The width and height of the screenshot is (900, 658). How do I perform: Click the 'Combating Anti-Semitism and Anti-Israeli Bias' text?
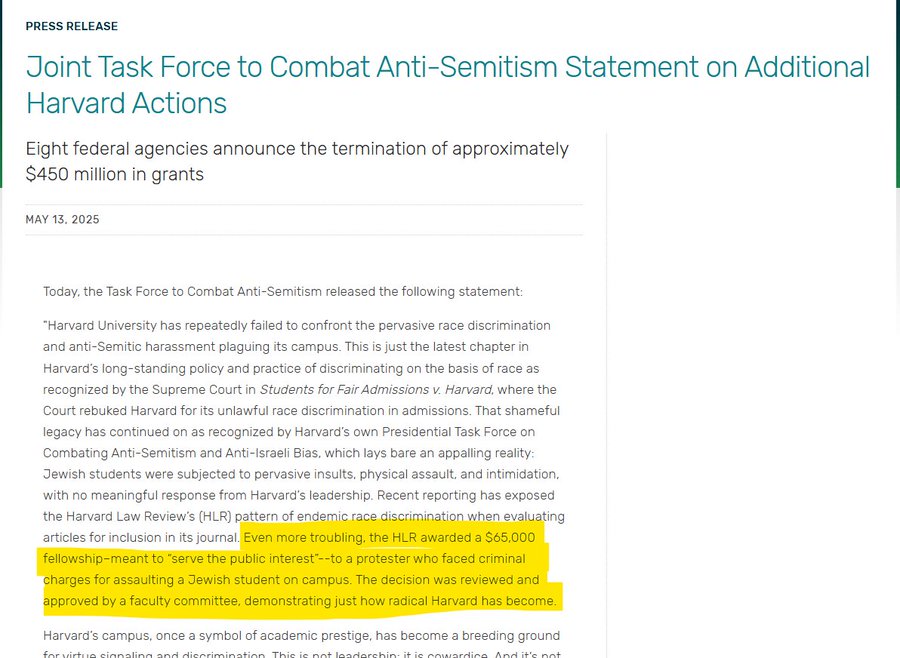pos(181,453)
